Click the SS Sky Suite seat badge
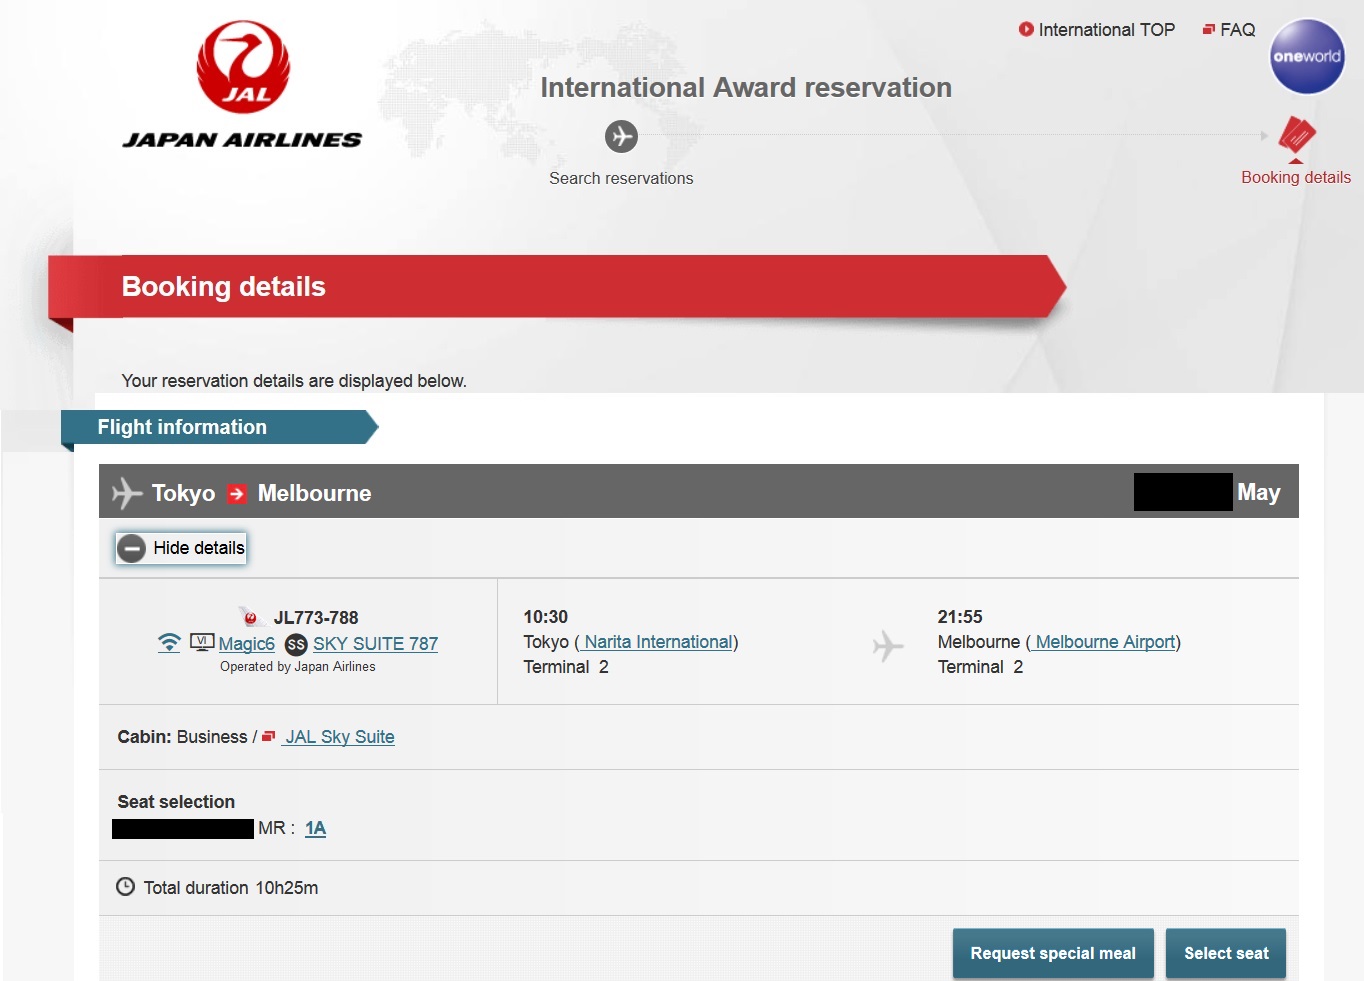This screenshot has height=981, width=1364. [x=296, y=645]
